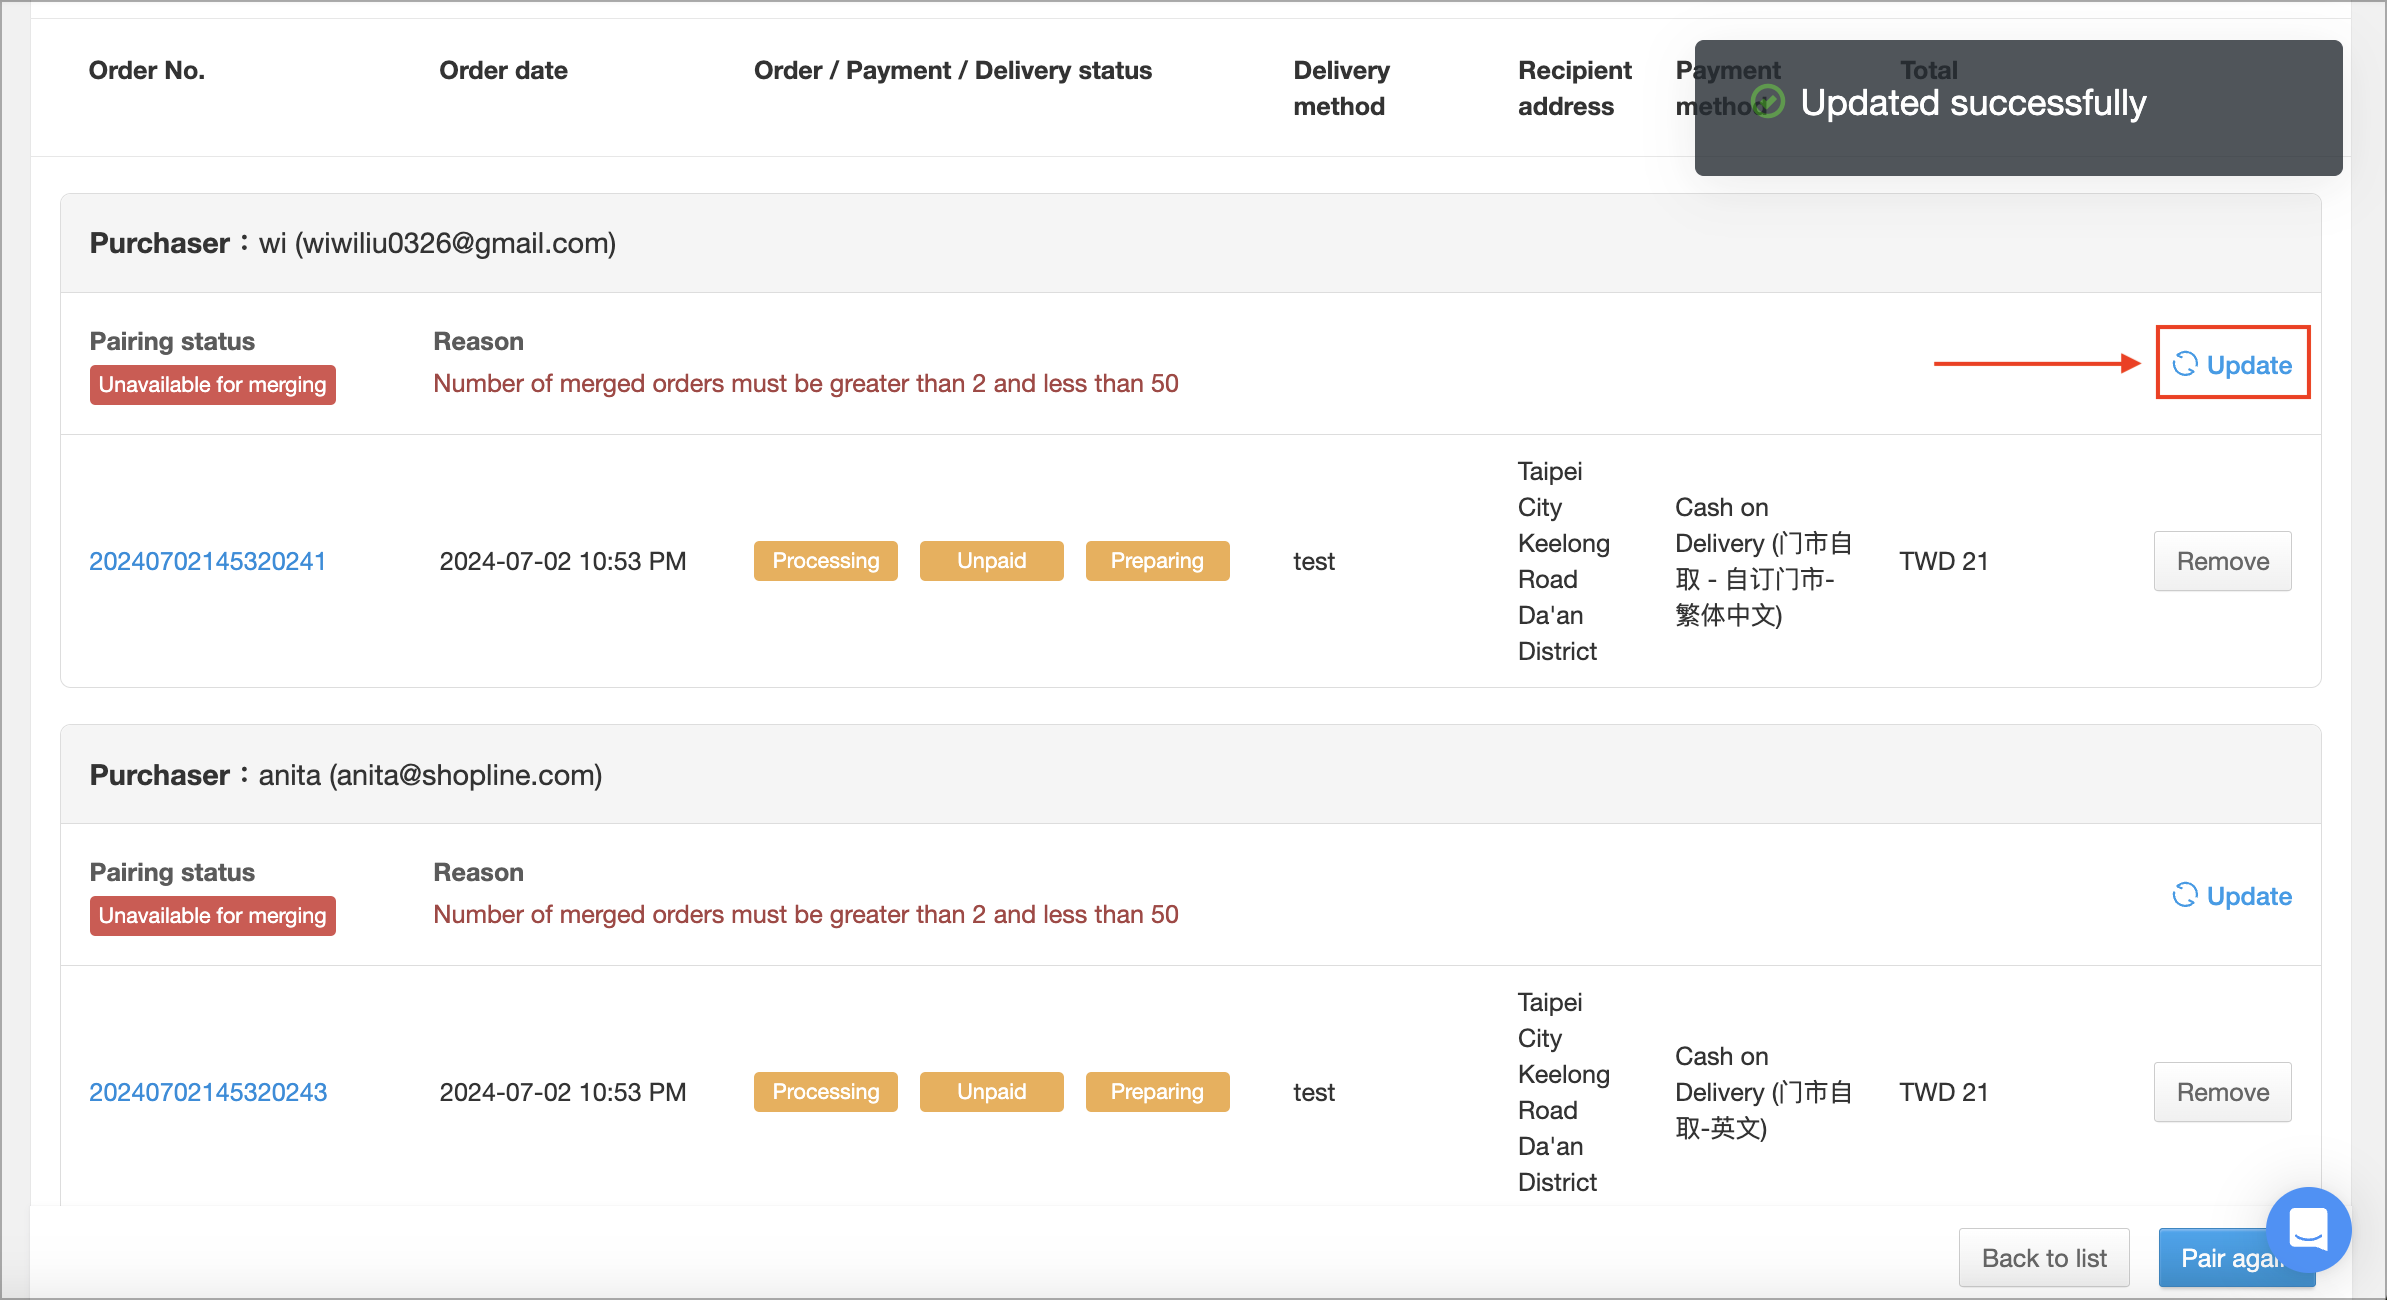Click Order / Payment / Delivery status header
The image size is (2387, 1300).
point(953,70)
